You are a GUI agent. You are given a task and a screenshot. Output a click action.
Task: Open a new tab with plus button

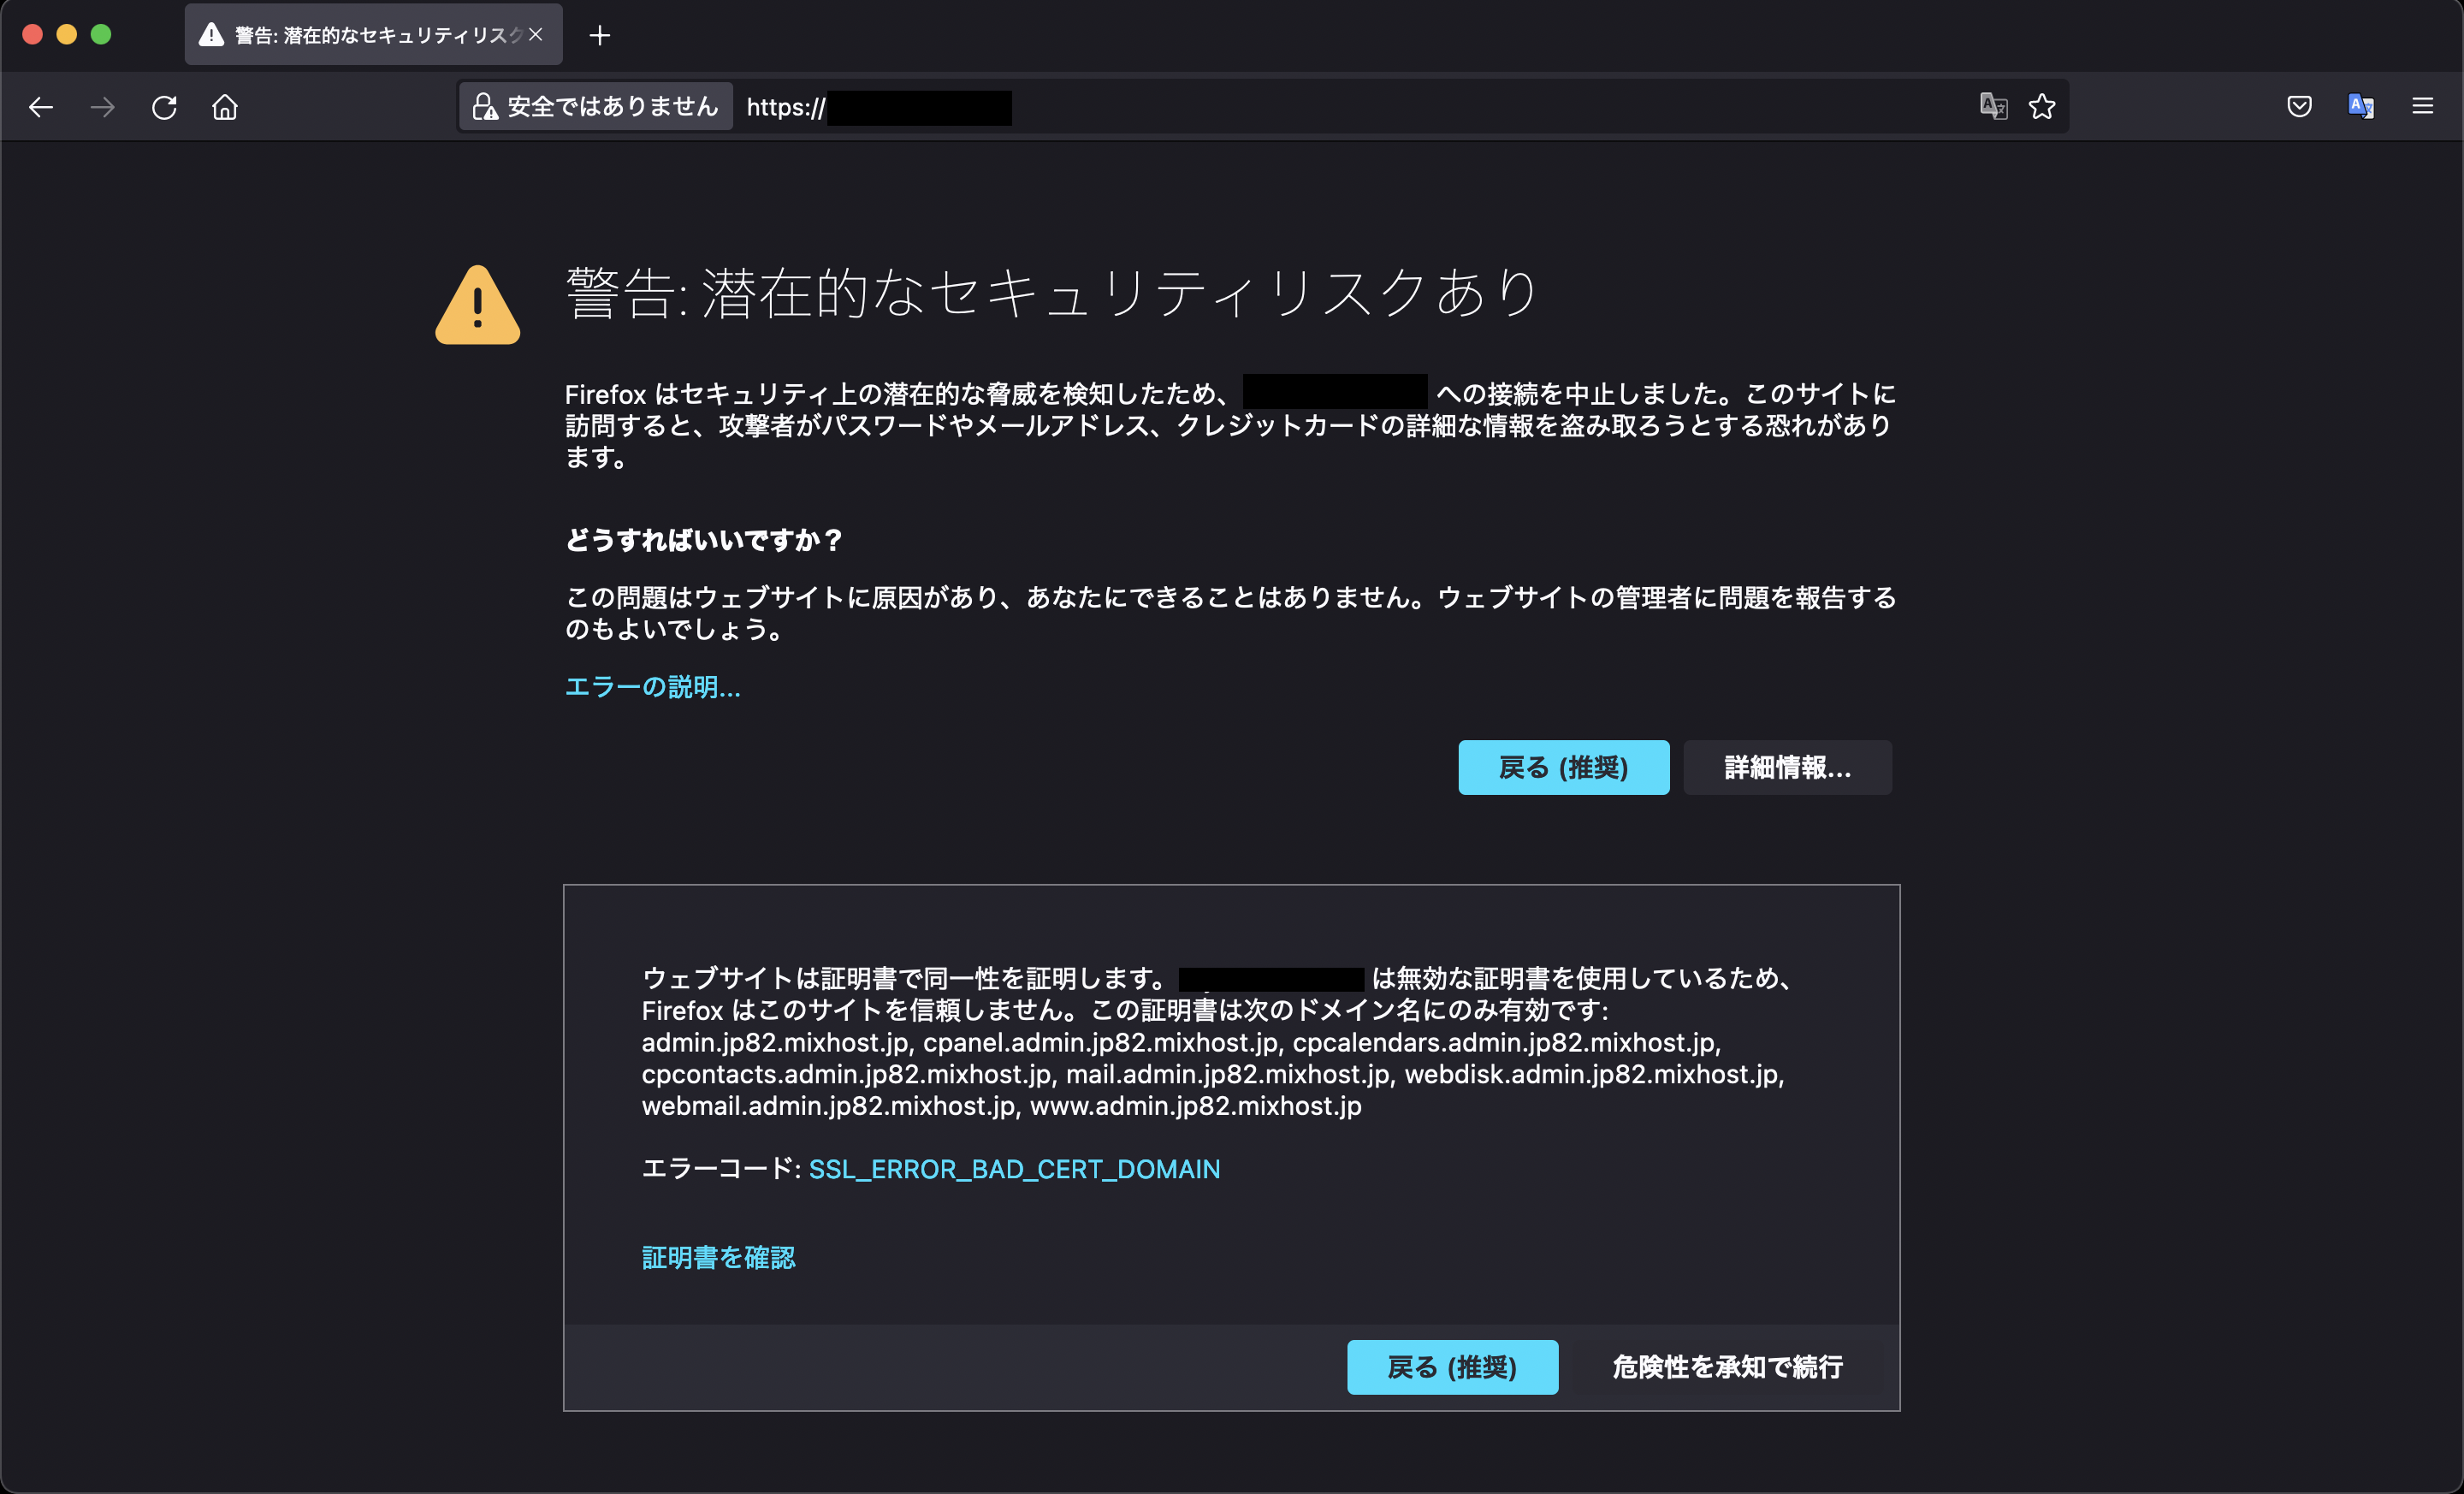point(600,36)
